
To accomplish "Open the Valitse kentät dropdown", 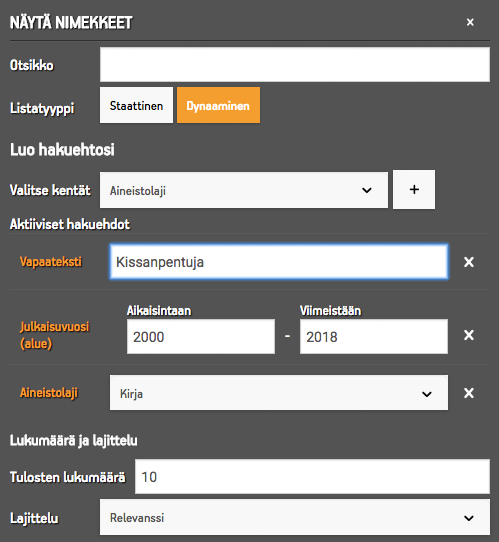I will (x=244, y=190).
